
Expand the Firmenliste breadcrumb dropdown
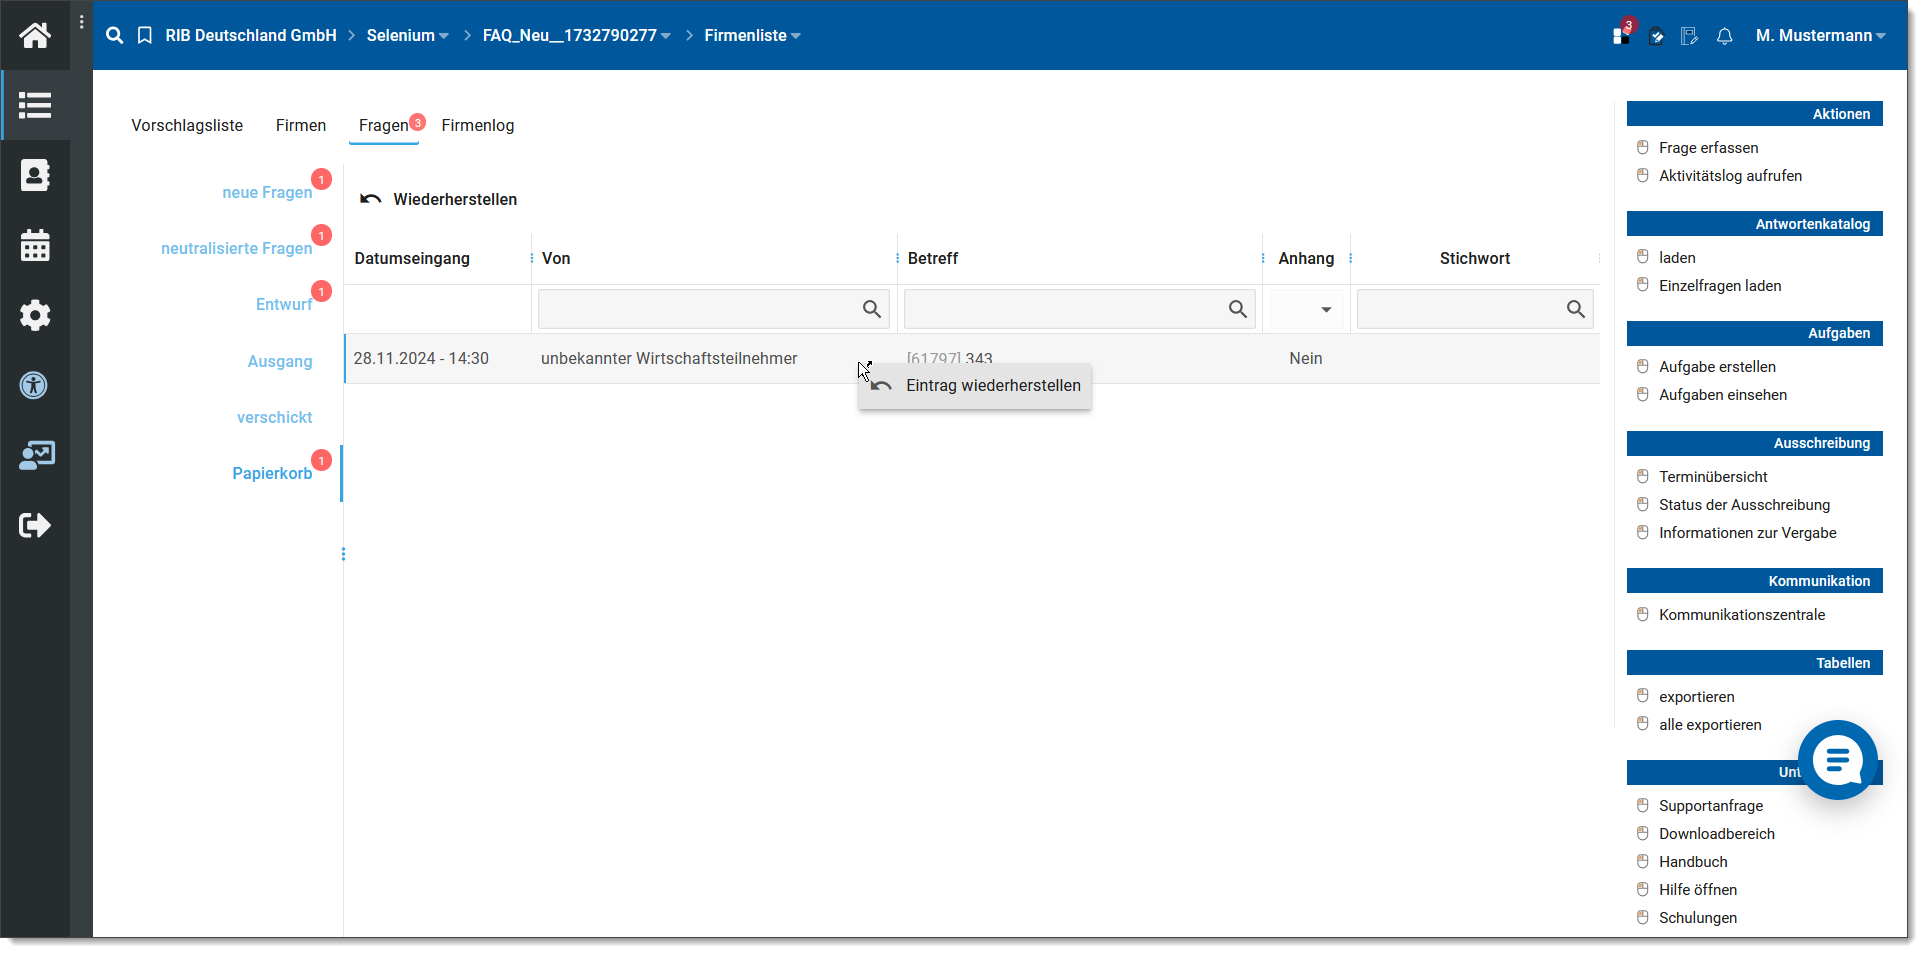click(x=752, y=36)
